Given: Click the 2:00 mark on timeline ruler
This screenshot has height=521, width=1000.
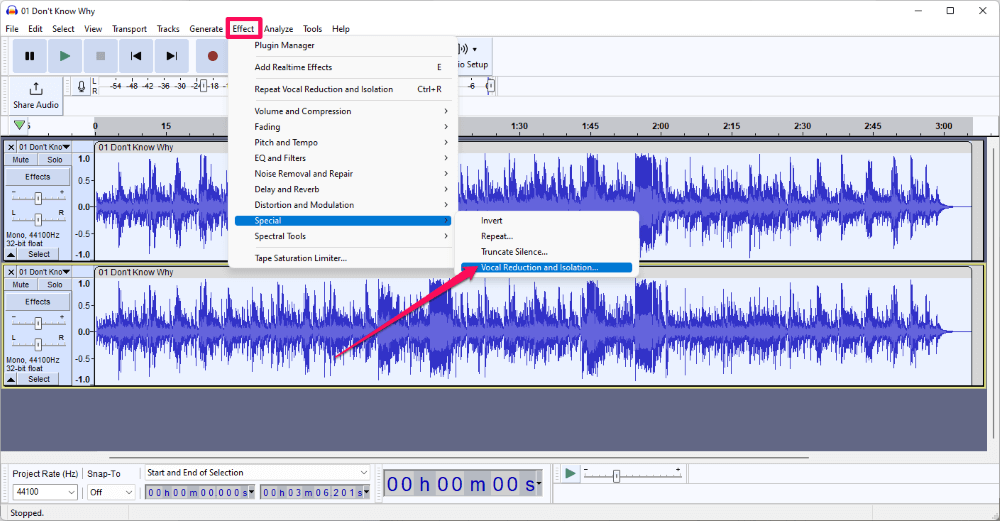Looking at the screenshot, I should [x=660, y=126].
